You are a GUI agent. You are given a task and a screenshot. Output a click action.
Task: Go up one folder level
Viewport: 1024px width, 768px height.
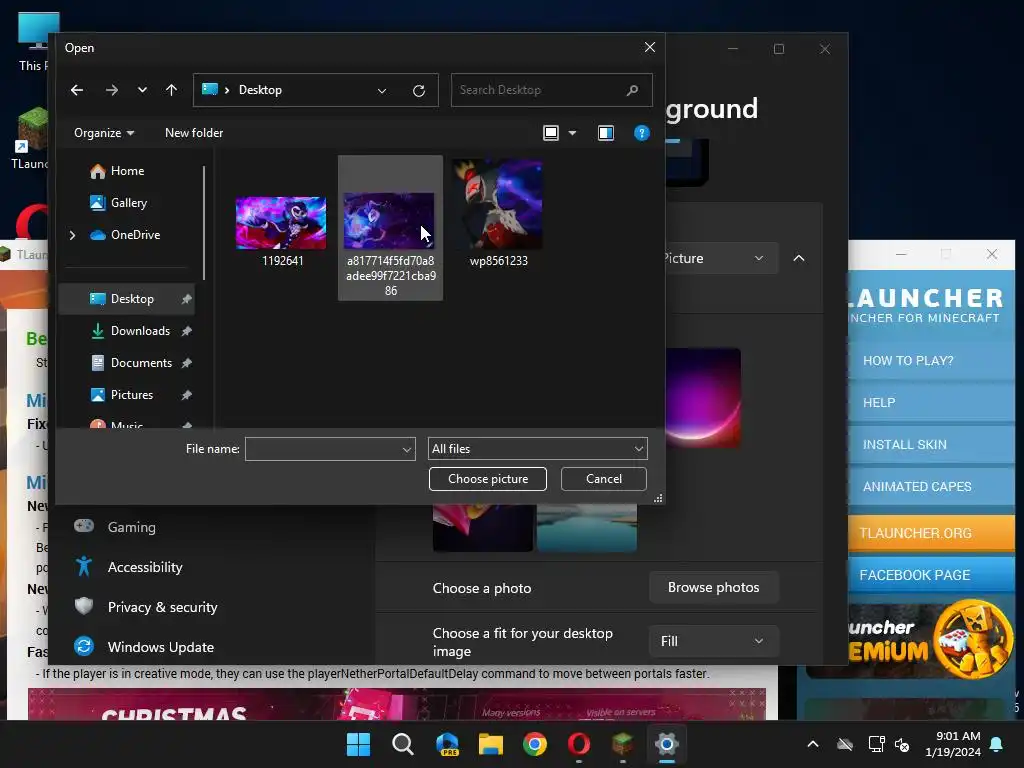pos(171,90)
